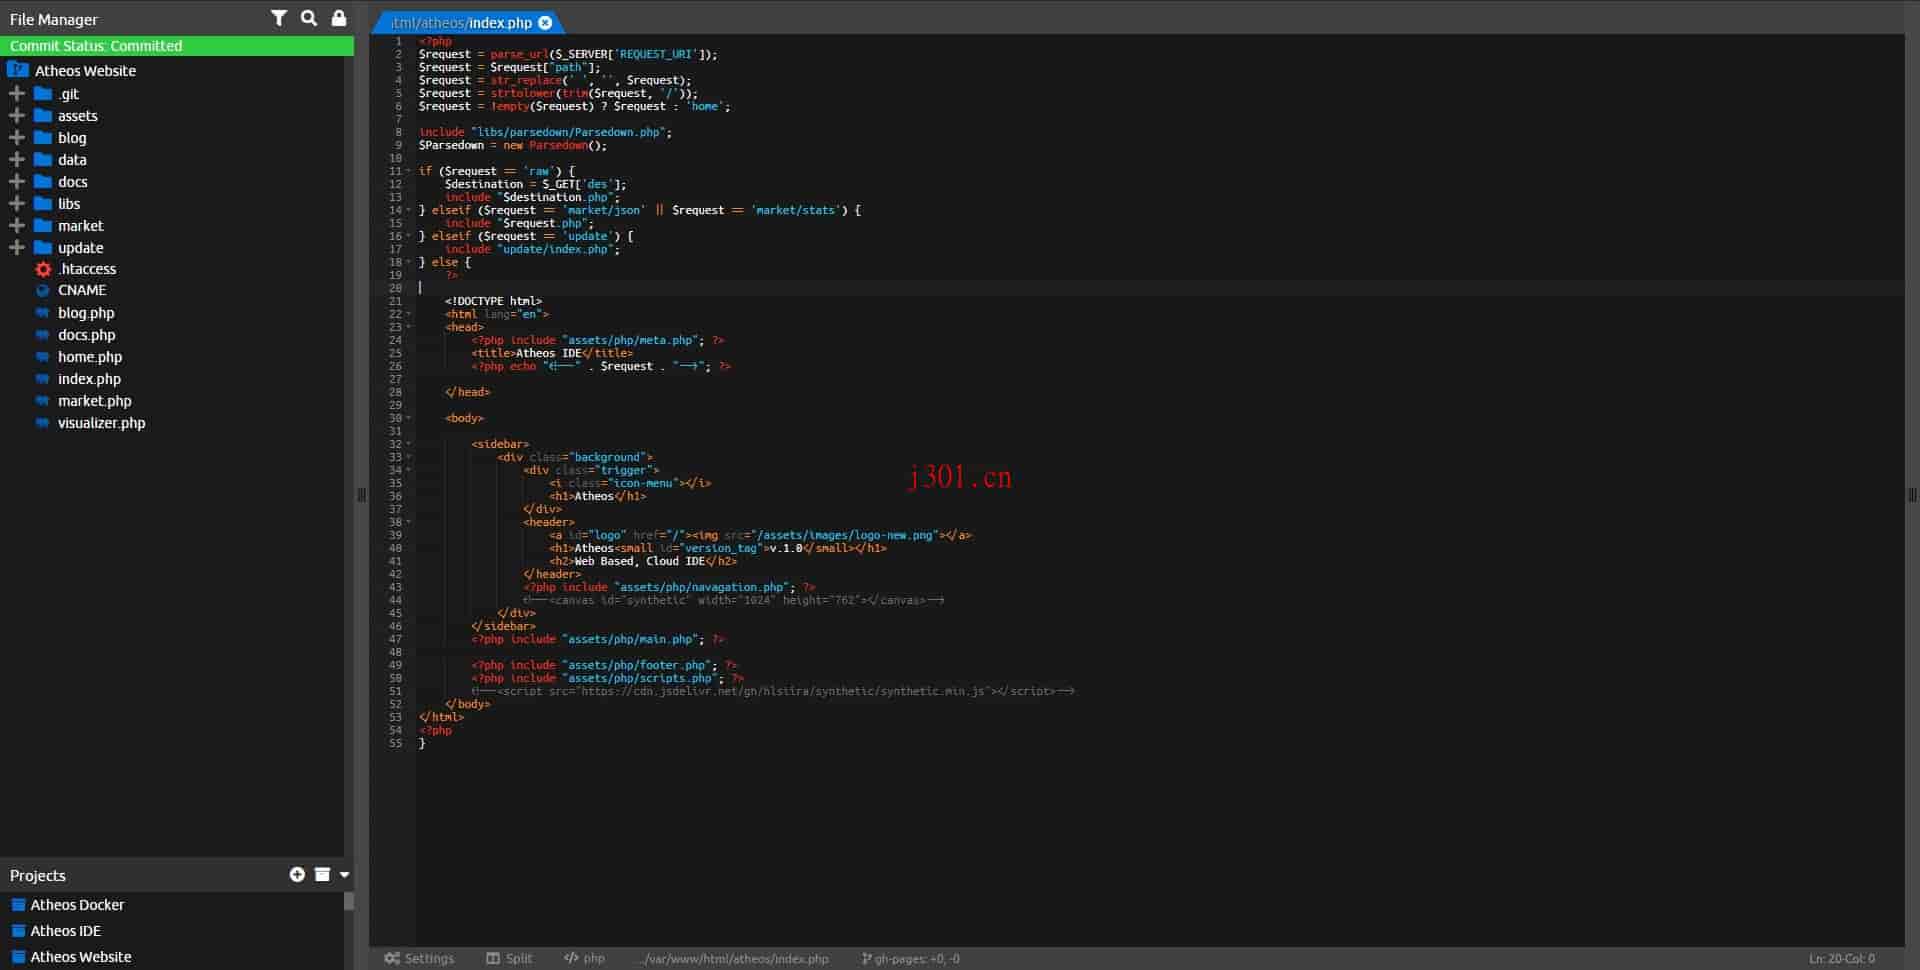Click the left sidebar resize handle
The height and width of the screenshot is (970, 1920).
(x=361, y=495)
